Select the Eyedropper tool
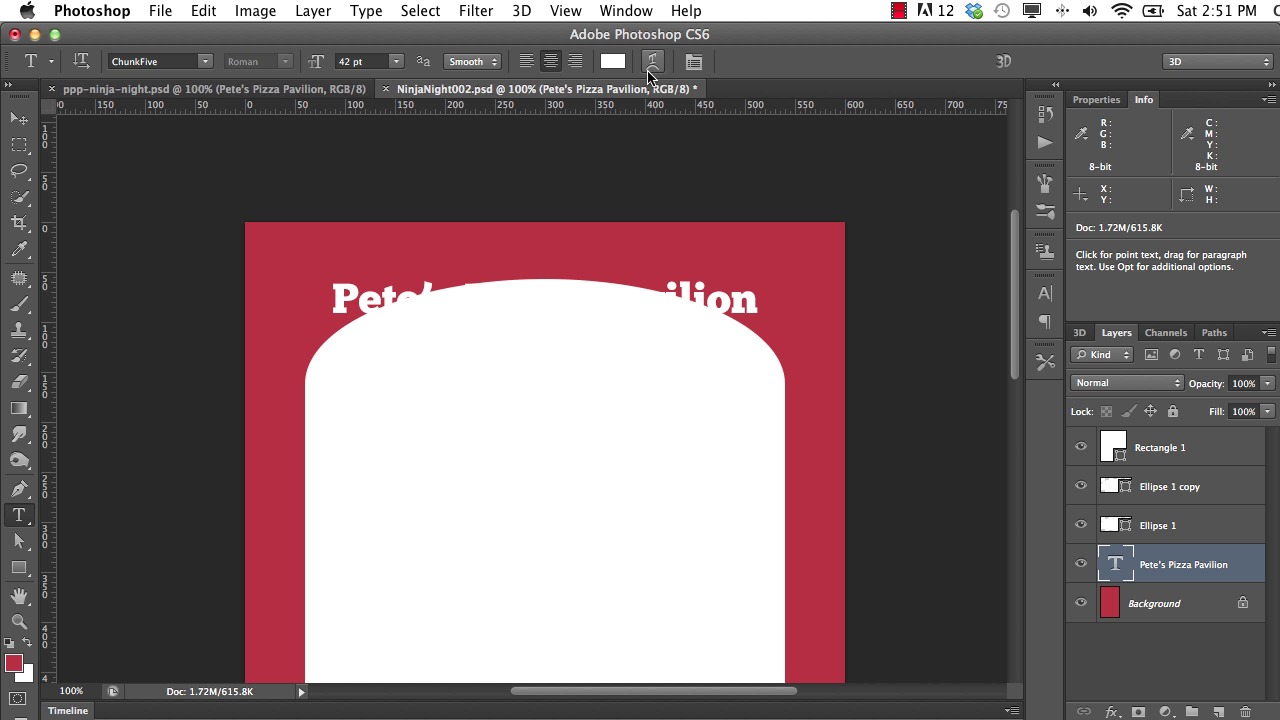This screenshot has height=720, width=1280. [x=19, y=250]
